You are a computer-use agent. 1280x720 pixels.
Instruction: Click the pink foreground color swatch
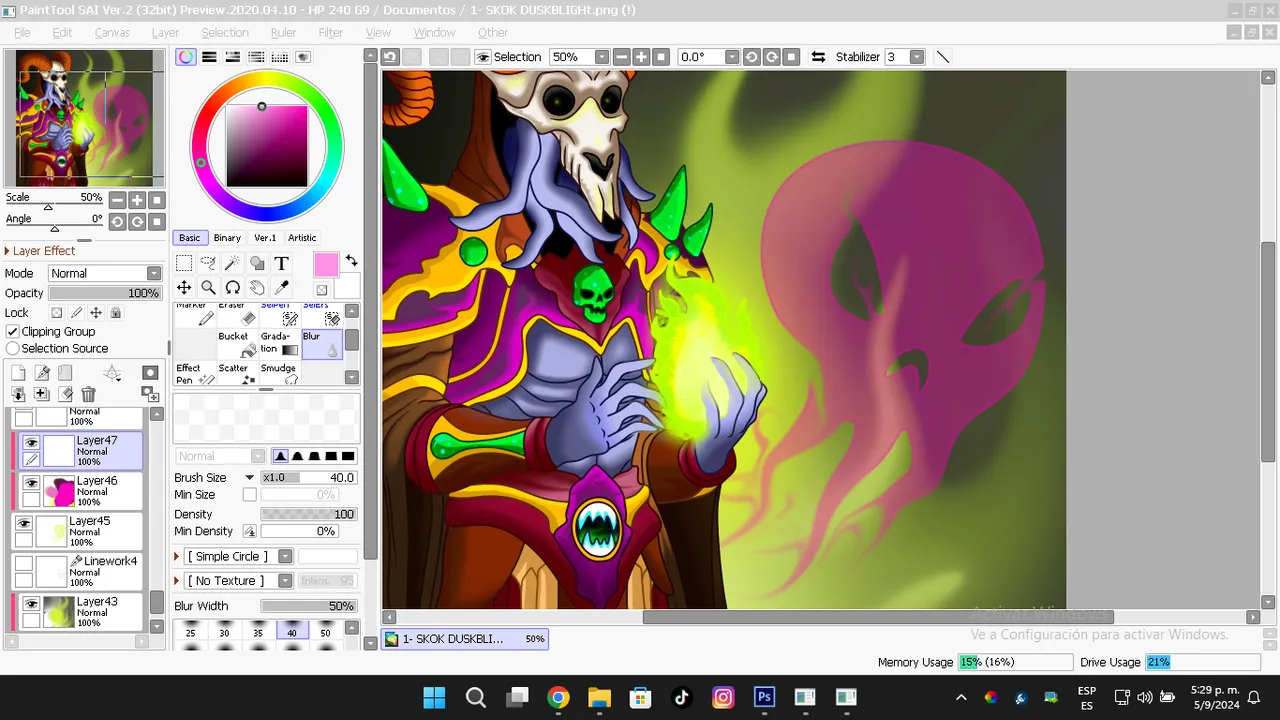326,265
